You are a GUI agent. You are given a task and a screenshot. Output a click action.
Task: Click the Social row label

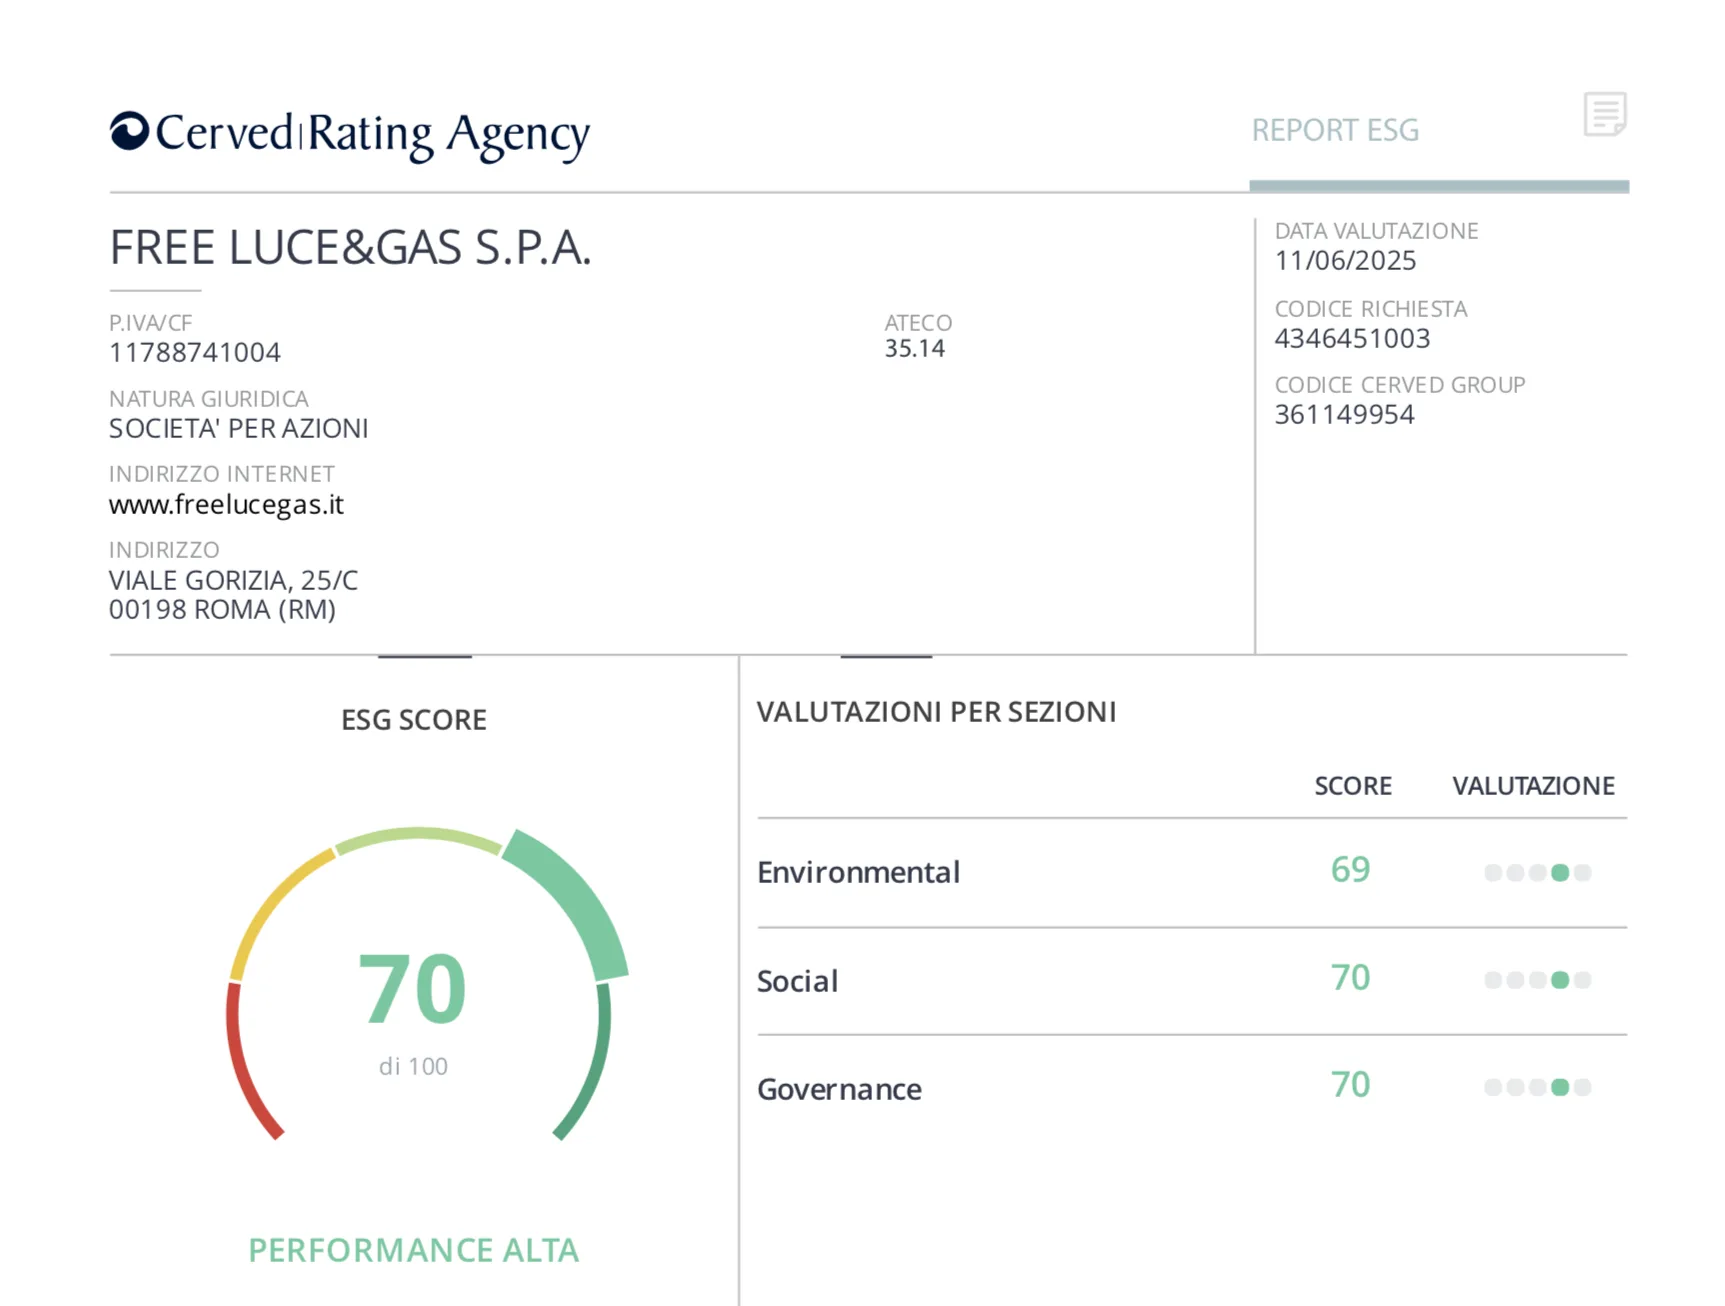click(x=797, y=981)
